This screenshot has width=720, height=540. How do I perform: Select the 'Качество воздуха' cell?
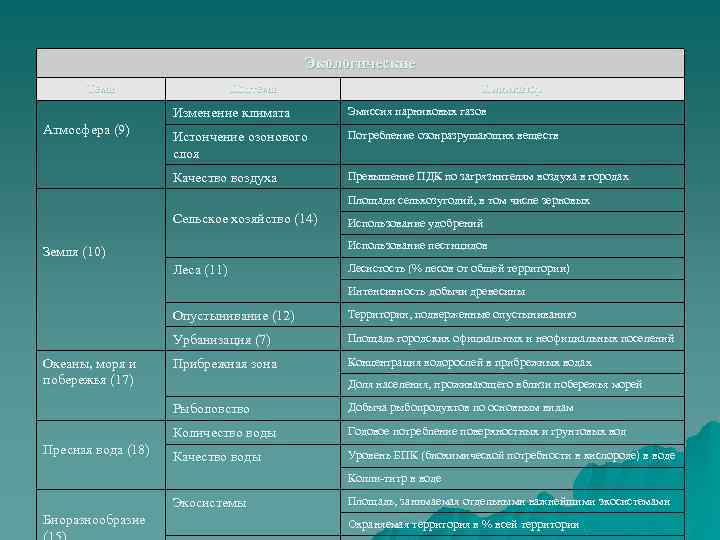tap(253, 177)
